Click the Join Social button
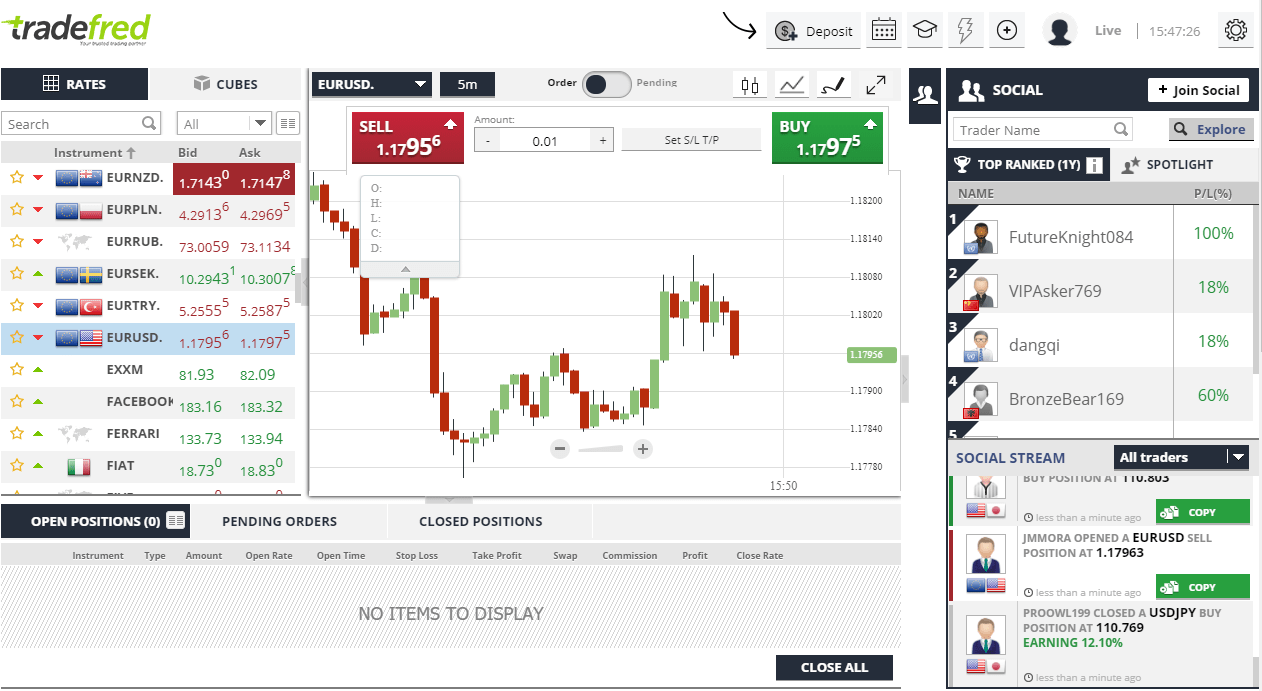Viewport: 1262px width, 691px height. point(1197,90)
